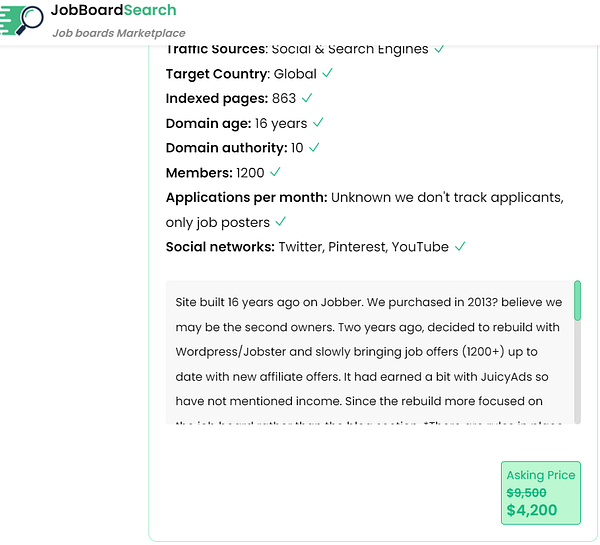Click checkmark after only job posters

click(x=281, y=221)
